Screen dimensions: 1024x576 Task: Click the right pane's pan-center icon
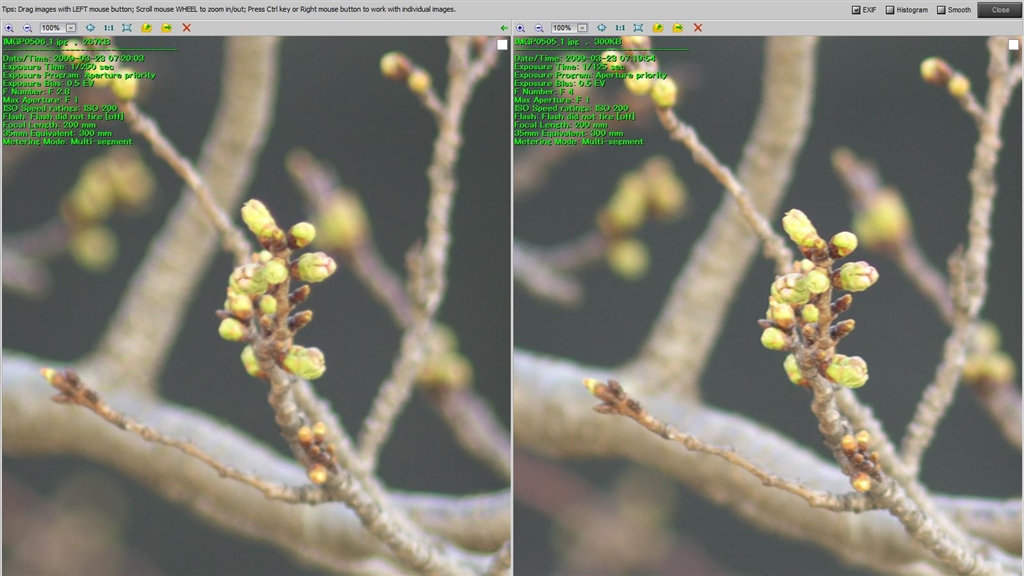pos(601,28)
